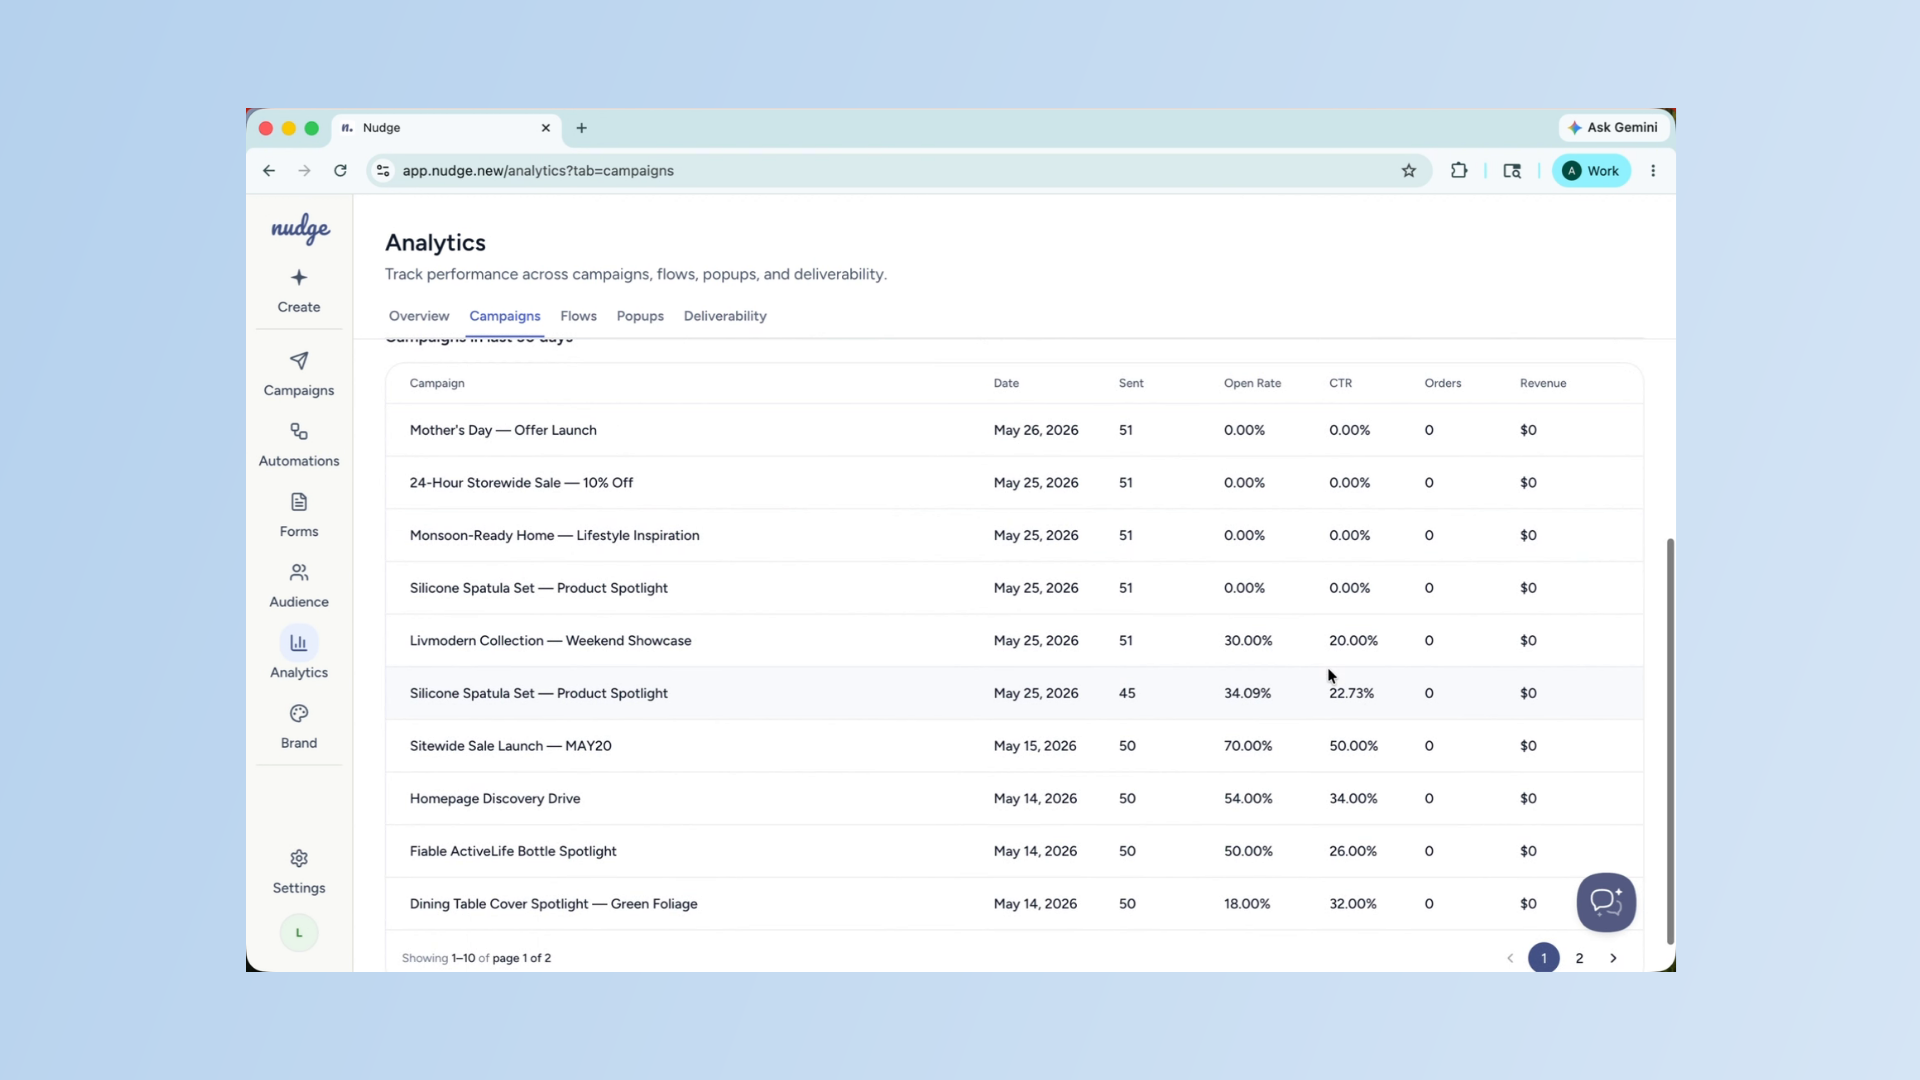Open Livmodern Collection — Weekend Showcase campaign
Image resolution: width=1920 pixels, height=1080 pixels.
coord(550,641)
